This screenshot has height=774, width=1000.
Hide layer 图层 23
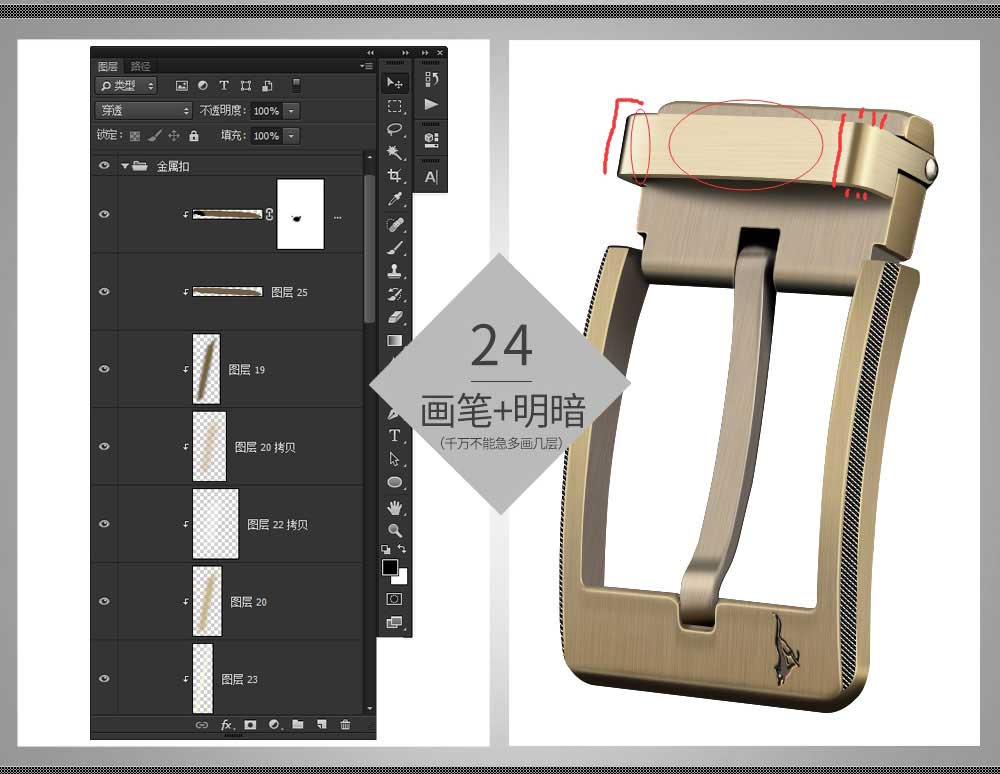click(x=104, y=679)
